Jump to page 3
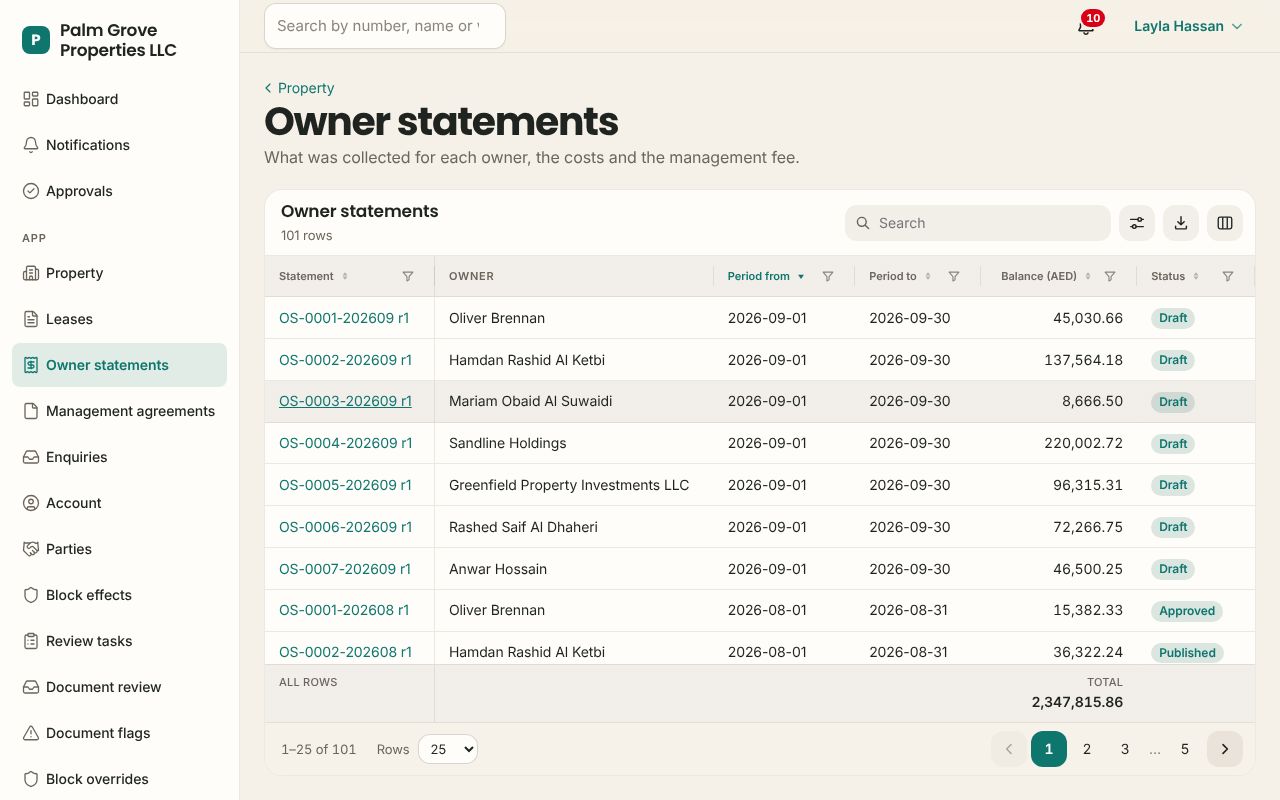1280x800 pixels. click(x=1125, y=749)
